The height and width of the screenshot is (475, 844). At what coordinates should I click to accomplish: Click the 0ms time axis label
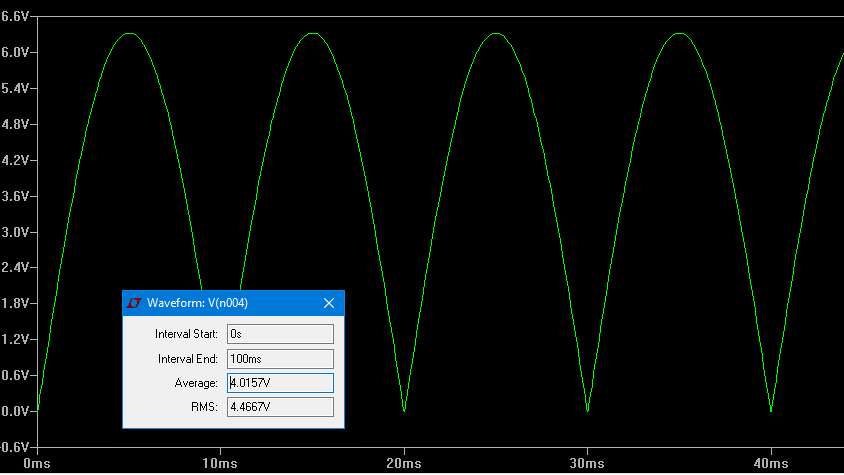[x=37, y=464]
